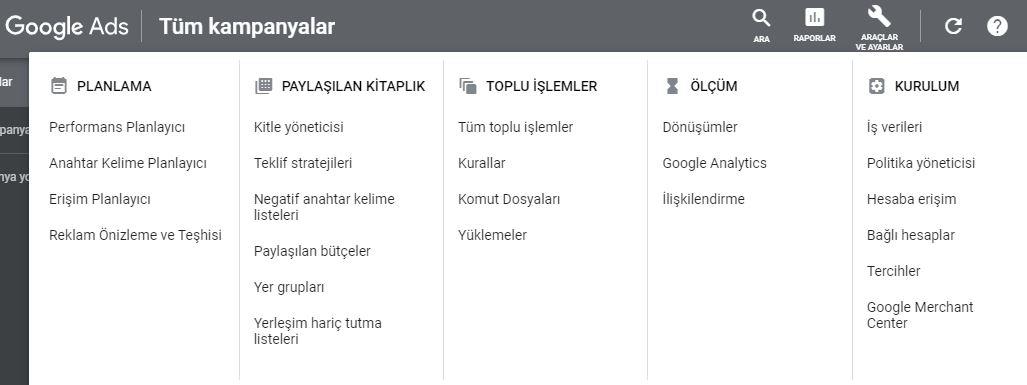Click the Google Ads logo
1027x385 pixels.
coord(65,27)
